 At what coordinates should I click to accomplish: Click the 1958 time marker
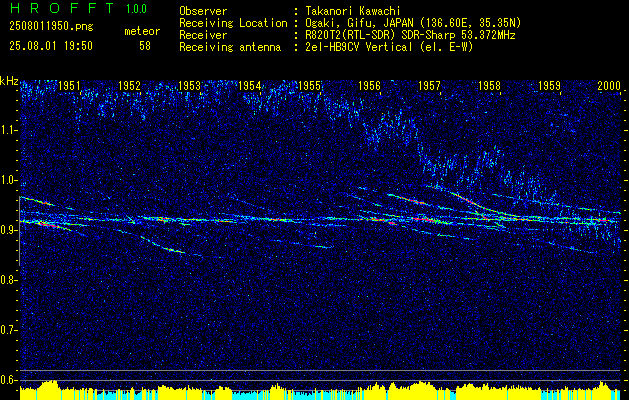(x=489, y=85)
